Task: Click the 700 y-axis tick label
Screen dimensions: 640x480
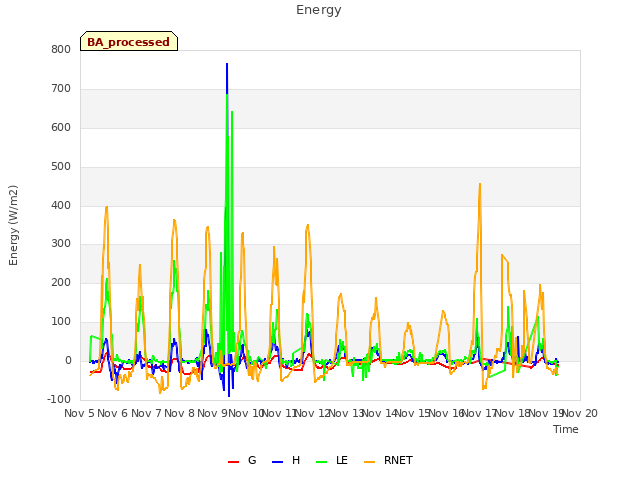Action: click(x=61, y=89)
